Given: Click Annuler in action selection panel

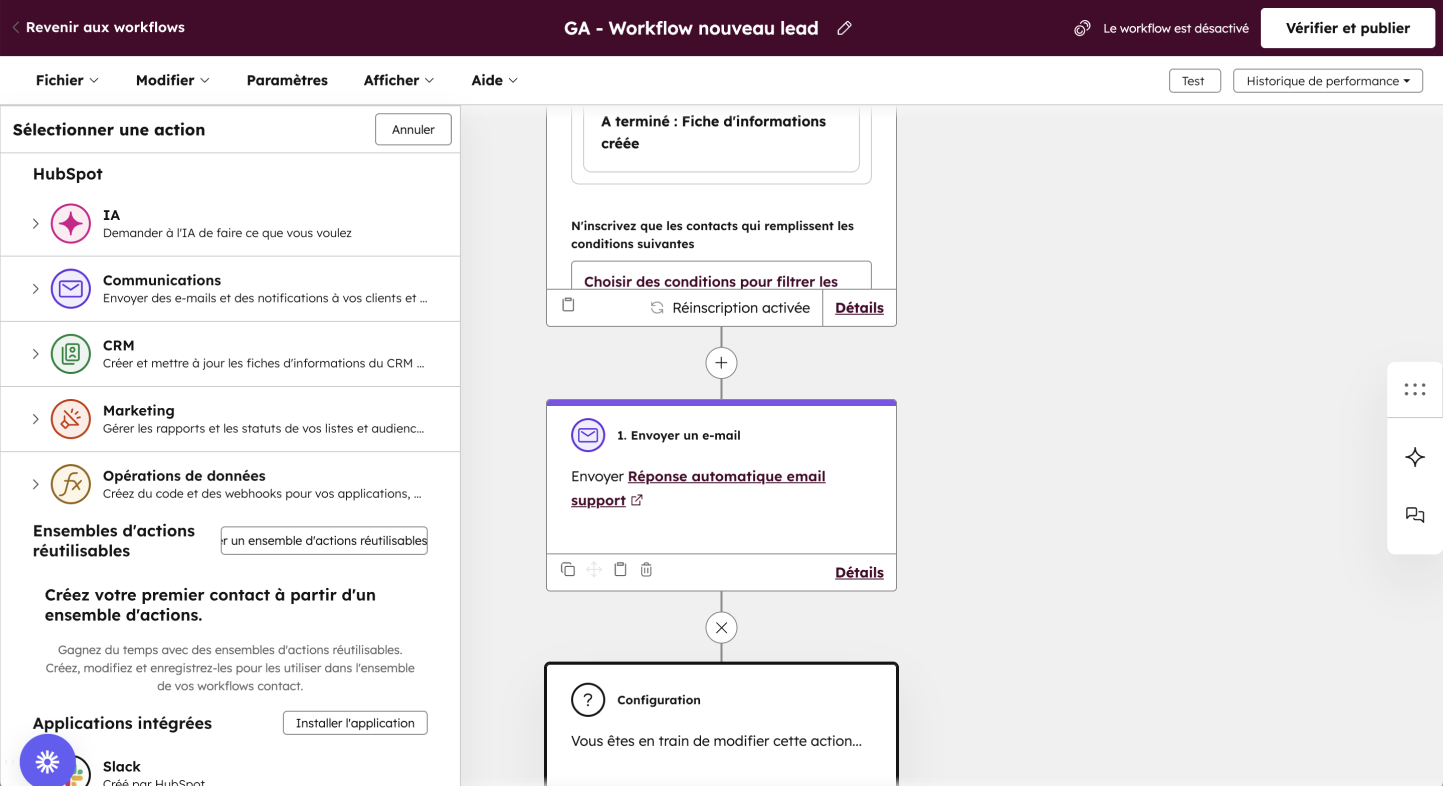Looking at the screenshot, I should (413, 129).
